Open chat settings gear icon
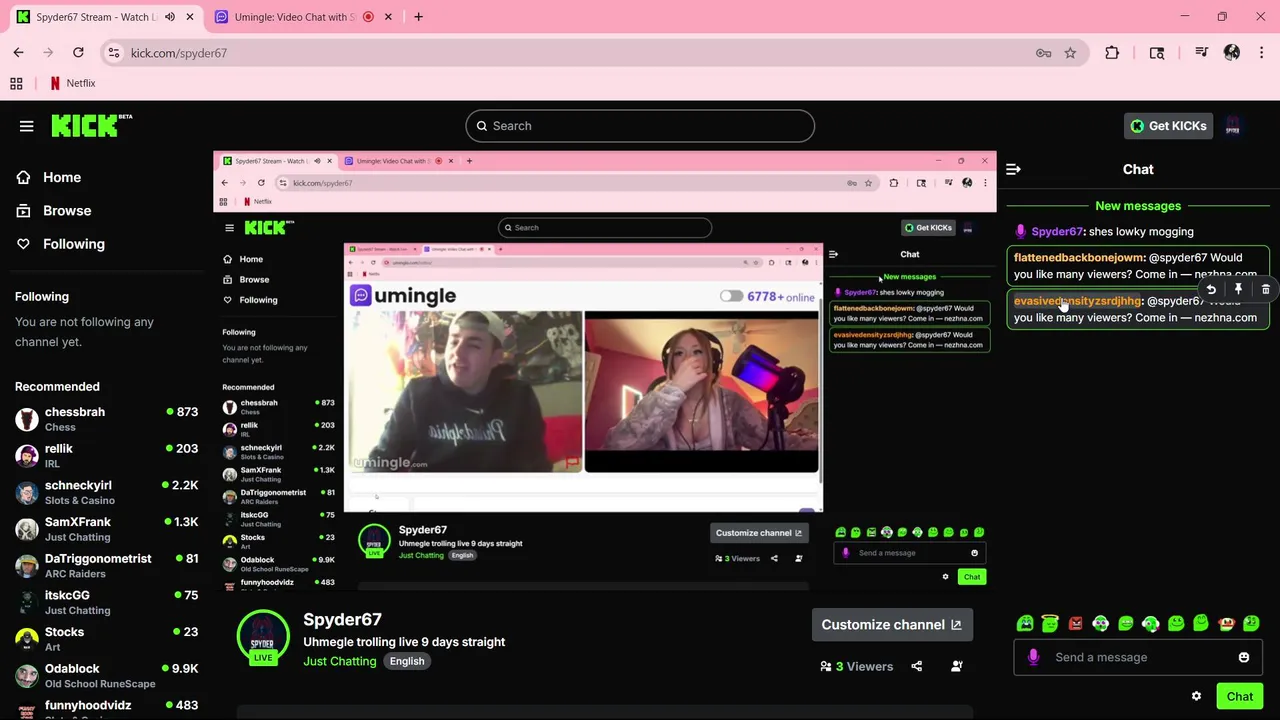The height and width of the screenshot is (720, 1280). tap(1196, 696)
